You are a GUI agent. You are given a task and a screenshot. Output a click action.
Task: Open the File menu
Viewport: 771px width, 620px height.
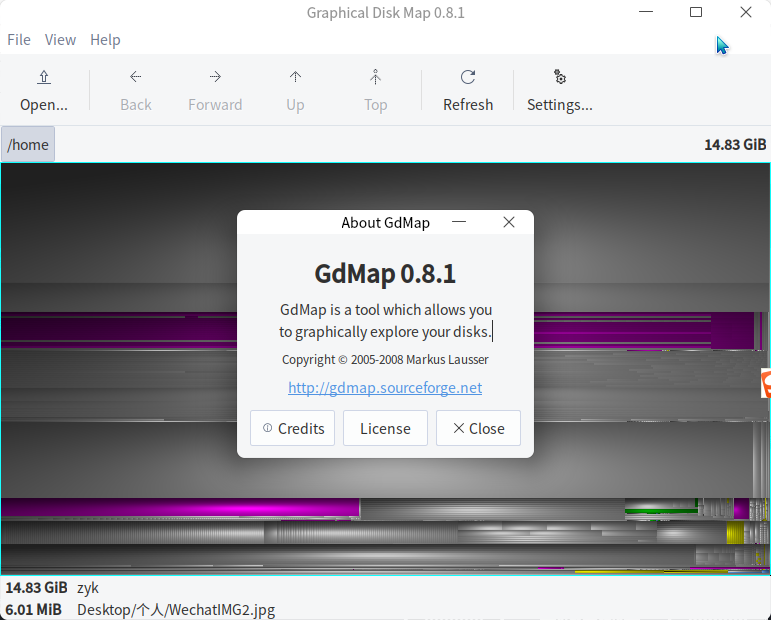[19, 40]
